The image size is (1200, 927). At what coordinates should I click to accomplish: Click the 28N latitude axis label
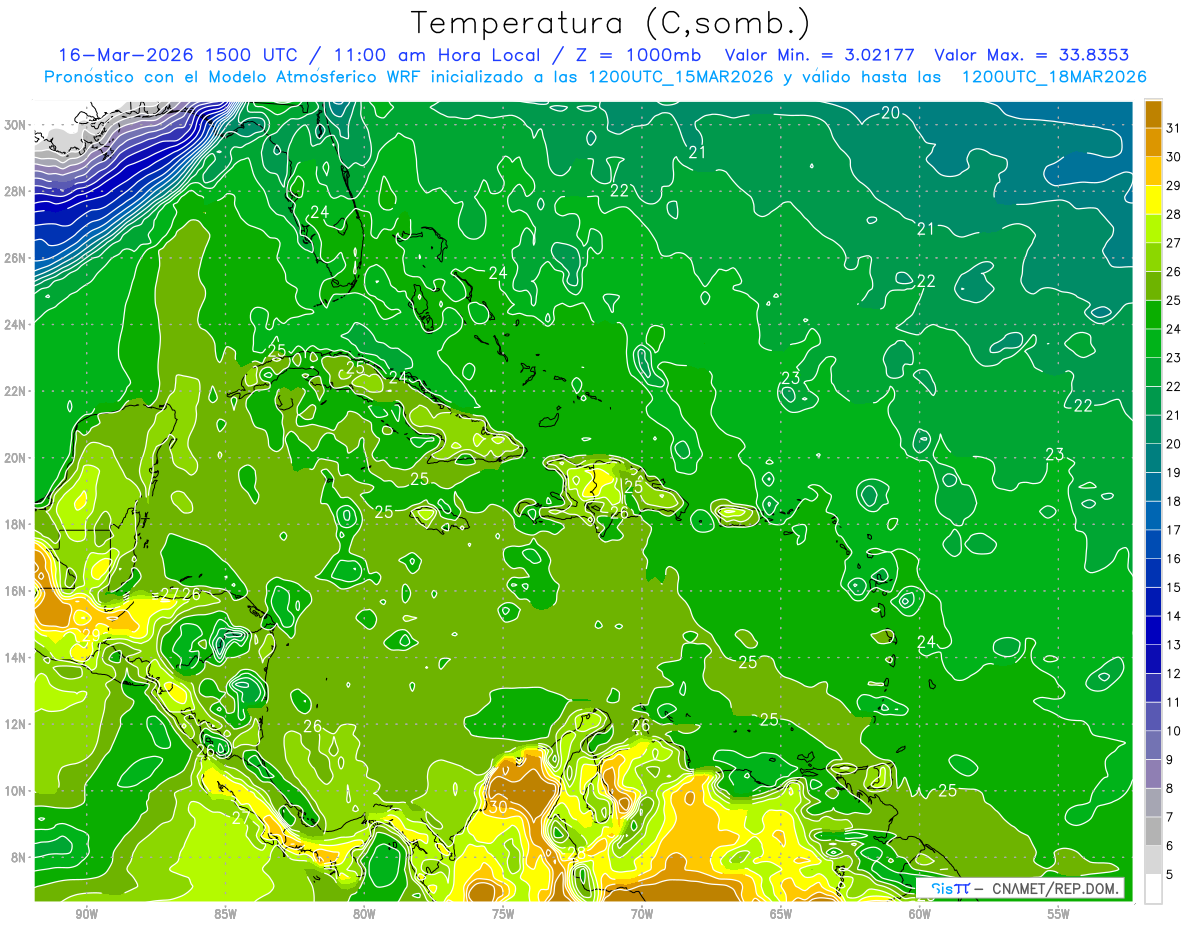click(17, 191)
